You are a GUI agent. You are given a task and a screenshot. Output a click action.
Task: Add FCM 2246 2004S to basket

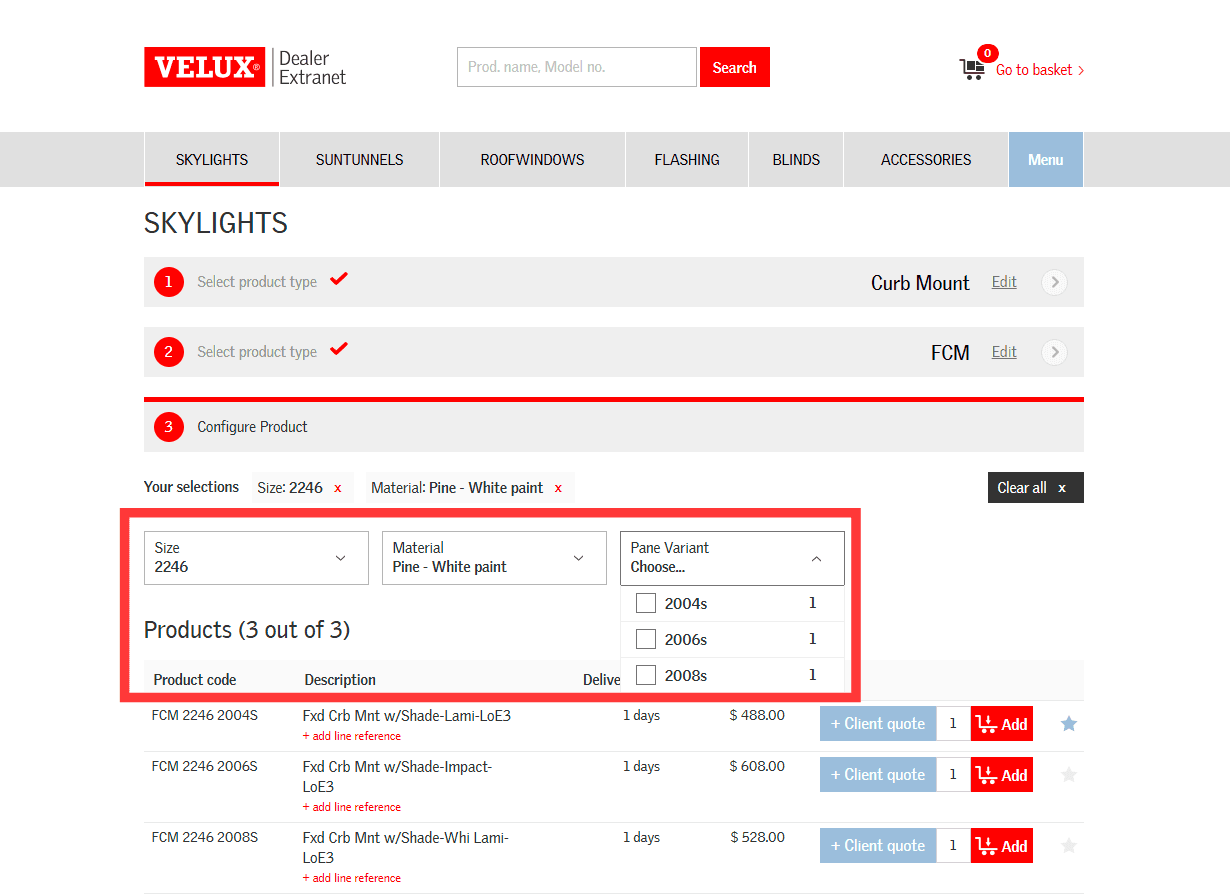pos(1001,723)
